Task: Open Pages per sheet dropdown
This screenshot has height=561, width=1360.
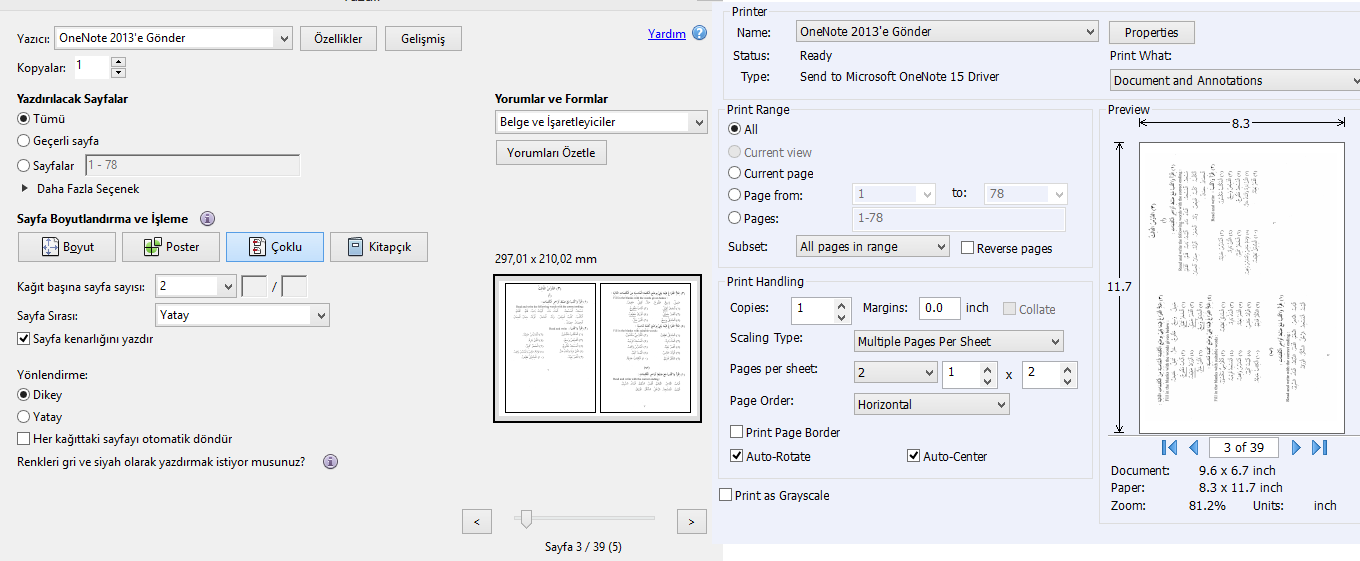Action: point(895,373)
